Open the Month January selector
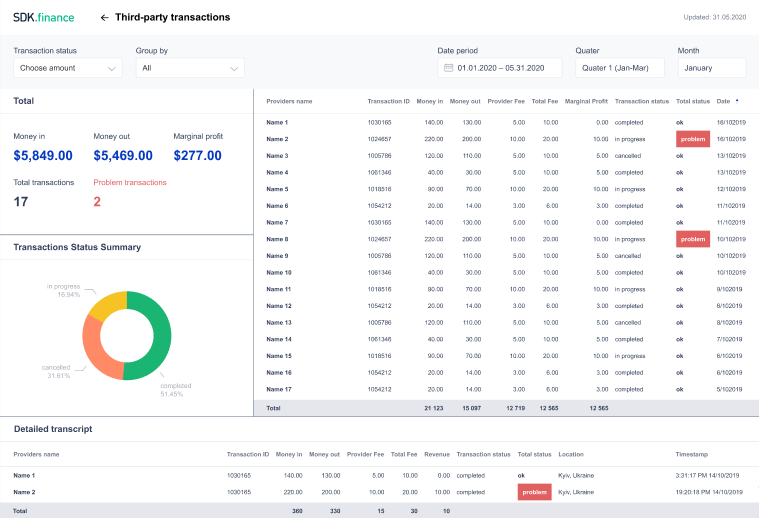The image size is (759, 518). pyautogui.click(x=712, y=68)
